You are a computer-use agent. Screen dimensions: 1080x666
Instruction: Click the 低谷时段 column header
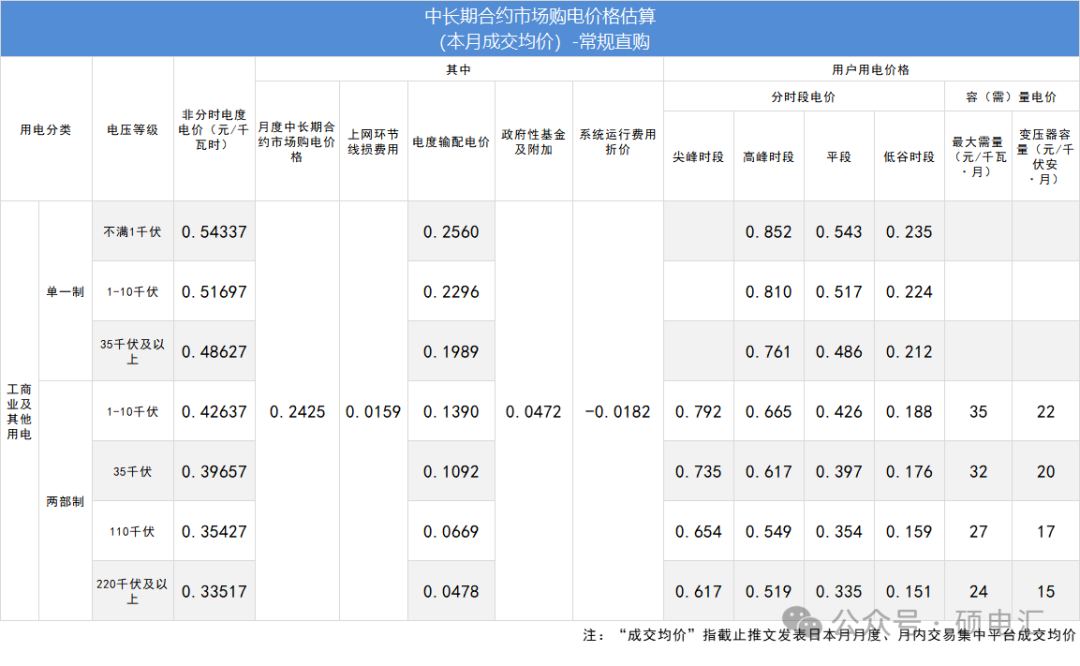point(908,157)
